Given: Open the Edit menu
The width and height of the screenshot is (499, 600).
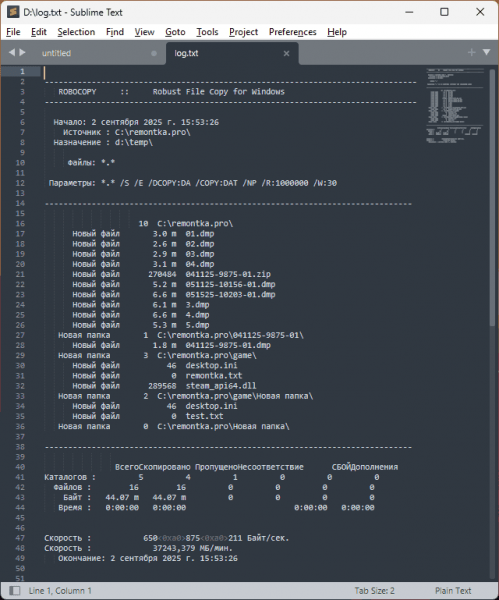Looking at the screenshot, I should [x=39, y=32].
